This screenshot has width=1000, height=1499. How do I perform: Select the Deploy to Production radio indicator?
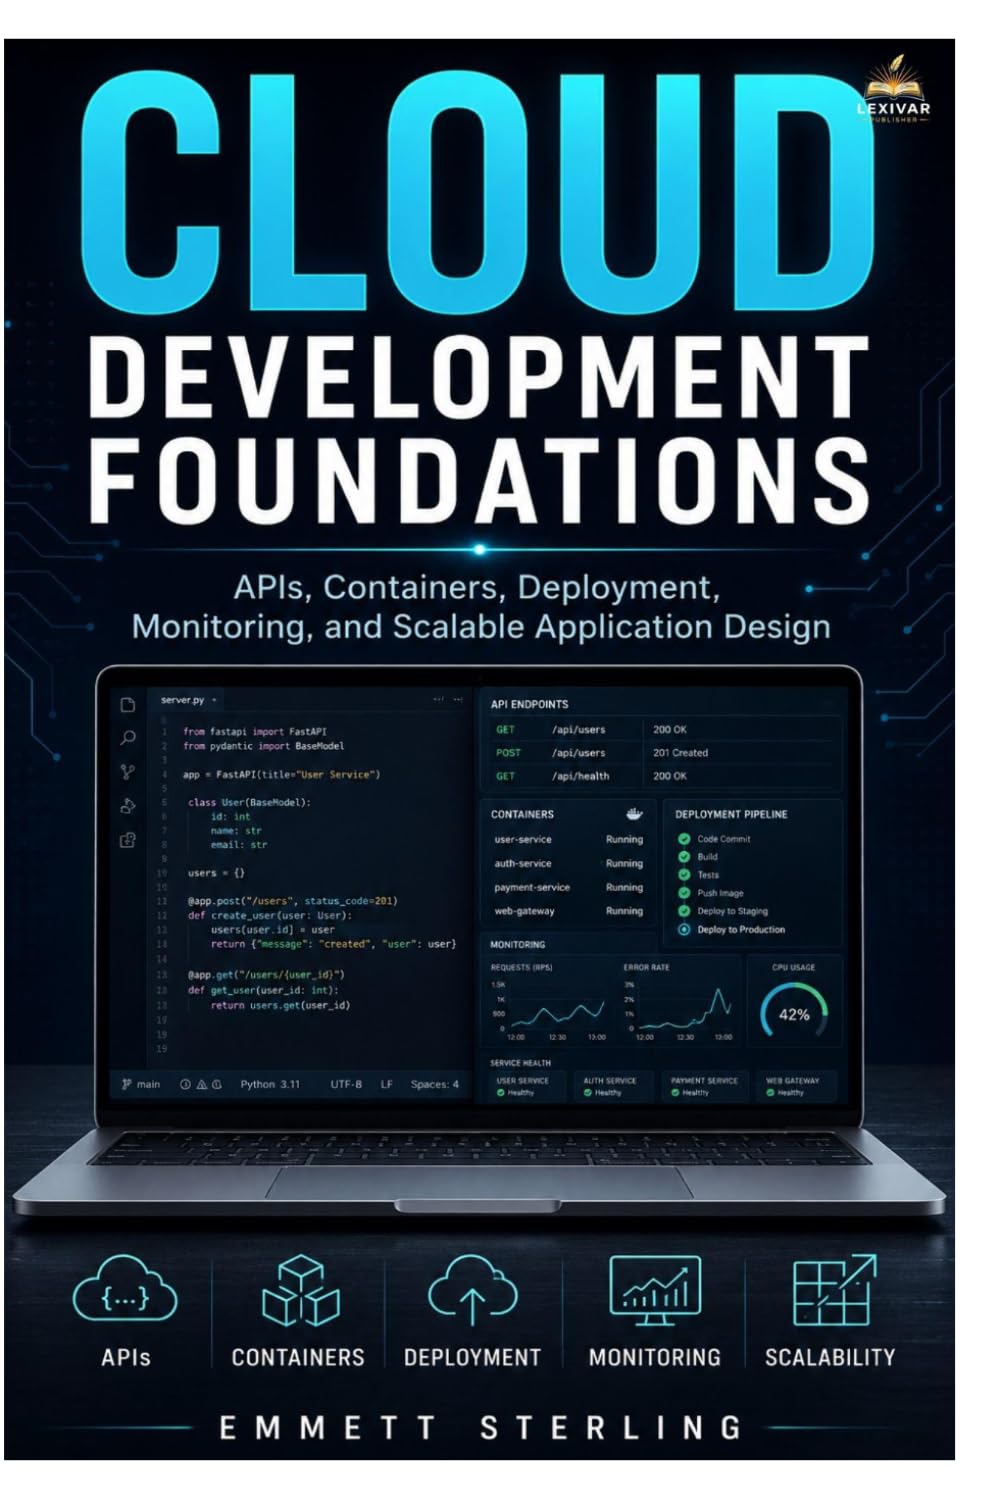tap(684, 929)
